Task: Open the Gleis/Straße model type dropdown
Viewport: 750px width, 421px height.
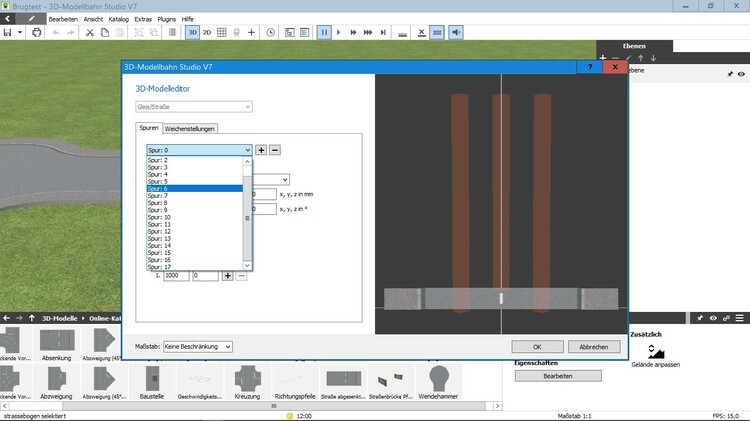Action: coord(194,107)
